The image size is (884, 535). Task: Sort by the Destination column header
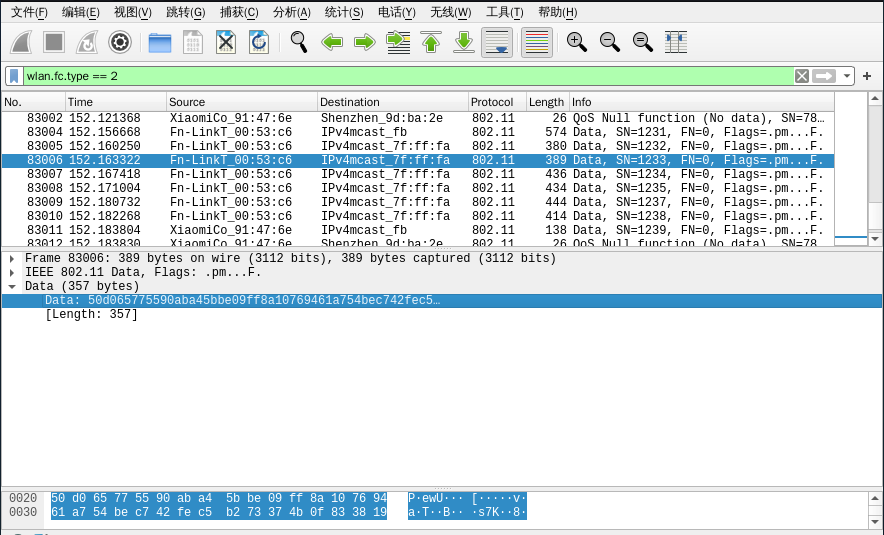pyautogui.click(x=393, y=102)
